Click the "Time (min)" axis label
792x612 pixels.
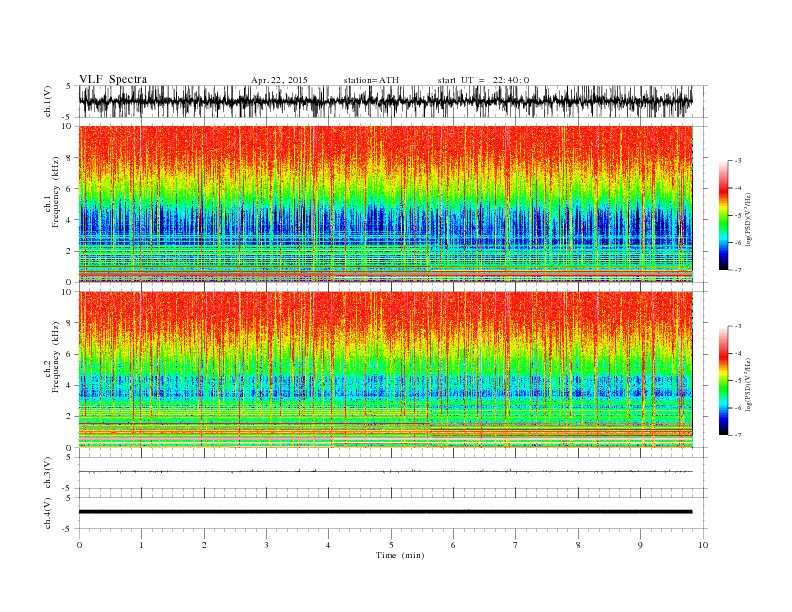click(400, 555)
